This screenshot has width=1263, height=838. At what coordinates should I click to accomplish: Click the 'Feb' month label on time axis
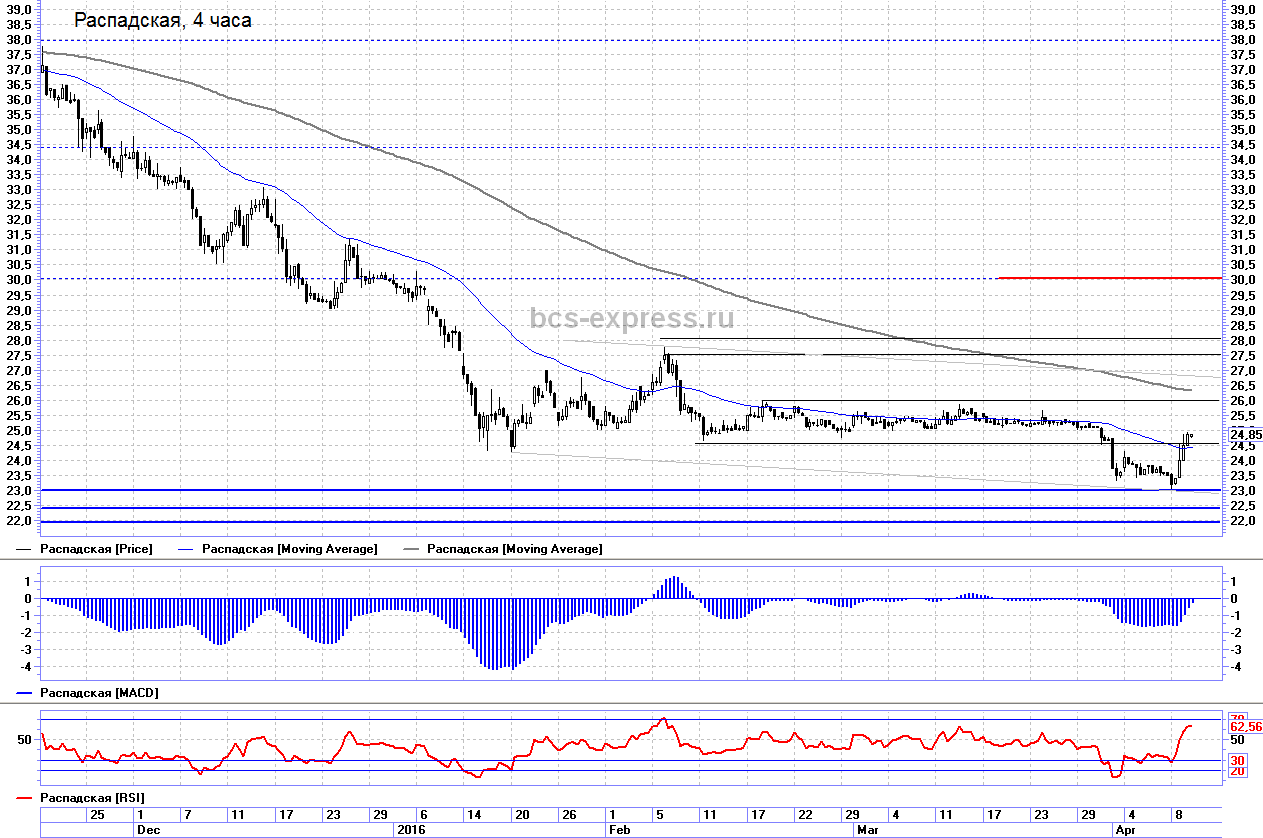point(619,829)
